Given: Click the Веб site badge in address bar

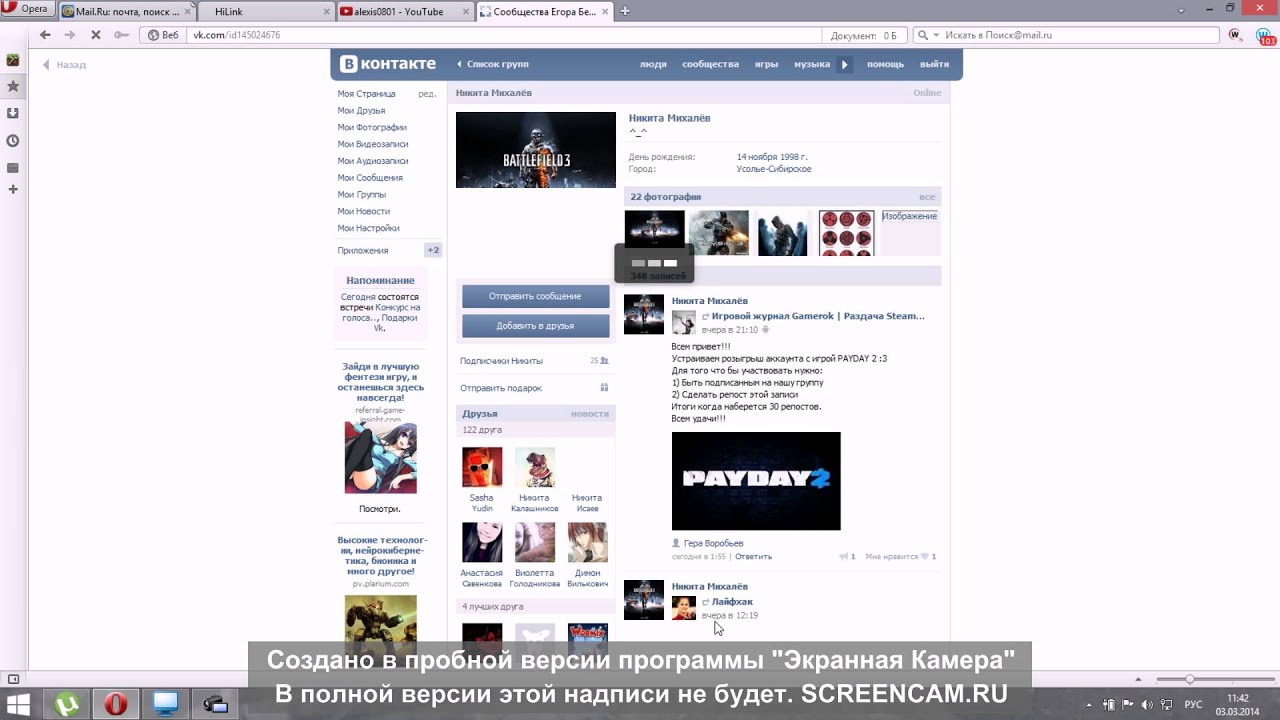Looking at the screenshot, I should point(164,35).
